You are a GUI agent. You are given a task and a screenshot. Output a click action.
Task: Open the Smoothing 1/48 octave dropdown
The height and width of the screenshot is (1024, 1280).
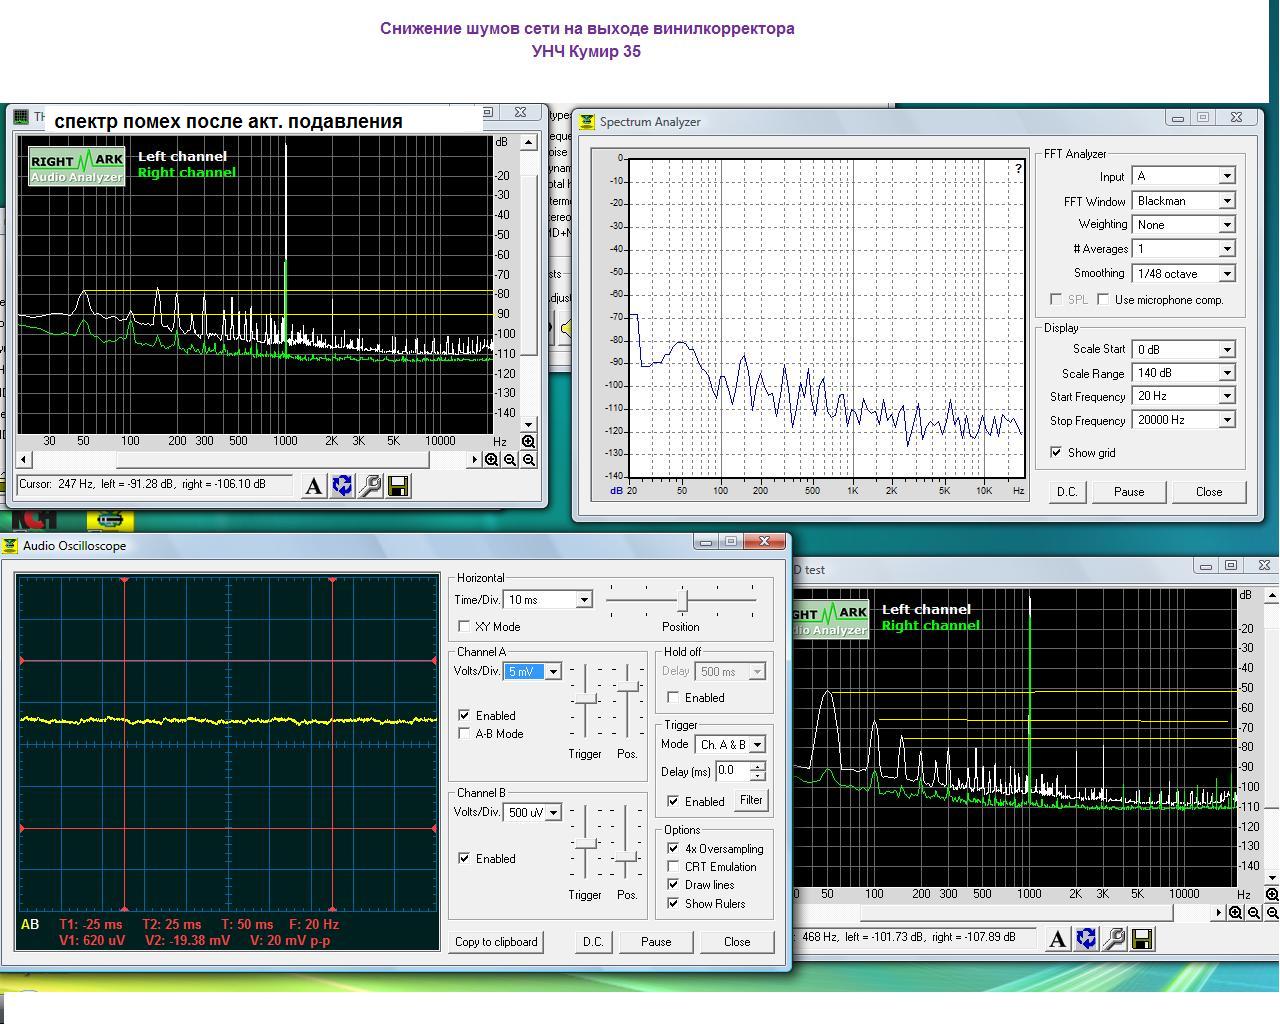tap(1226, 274)
